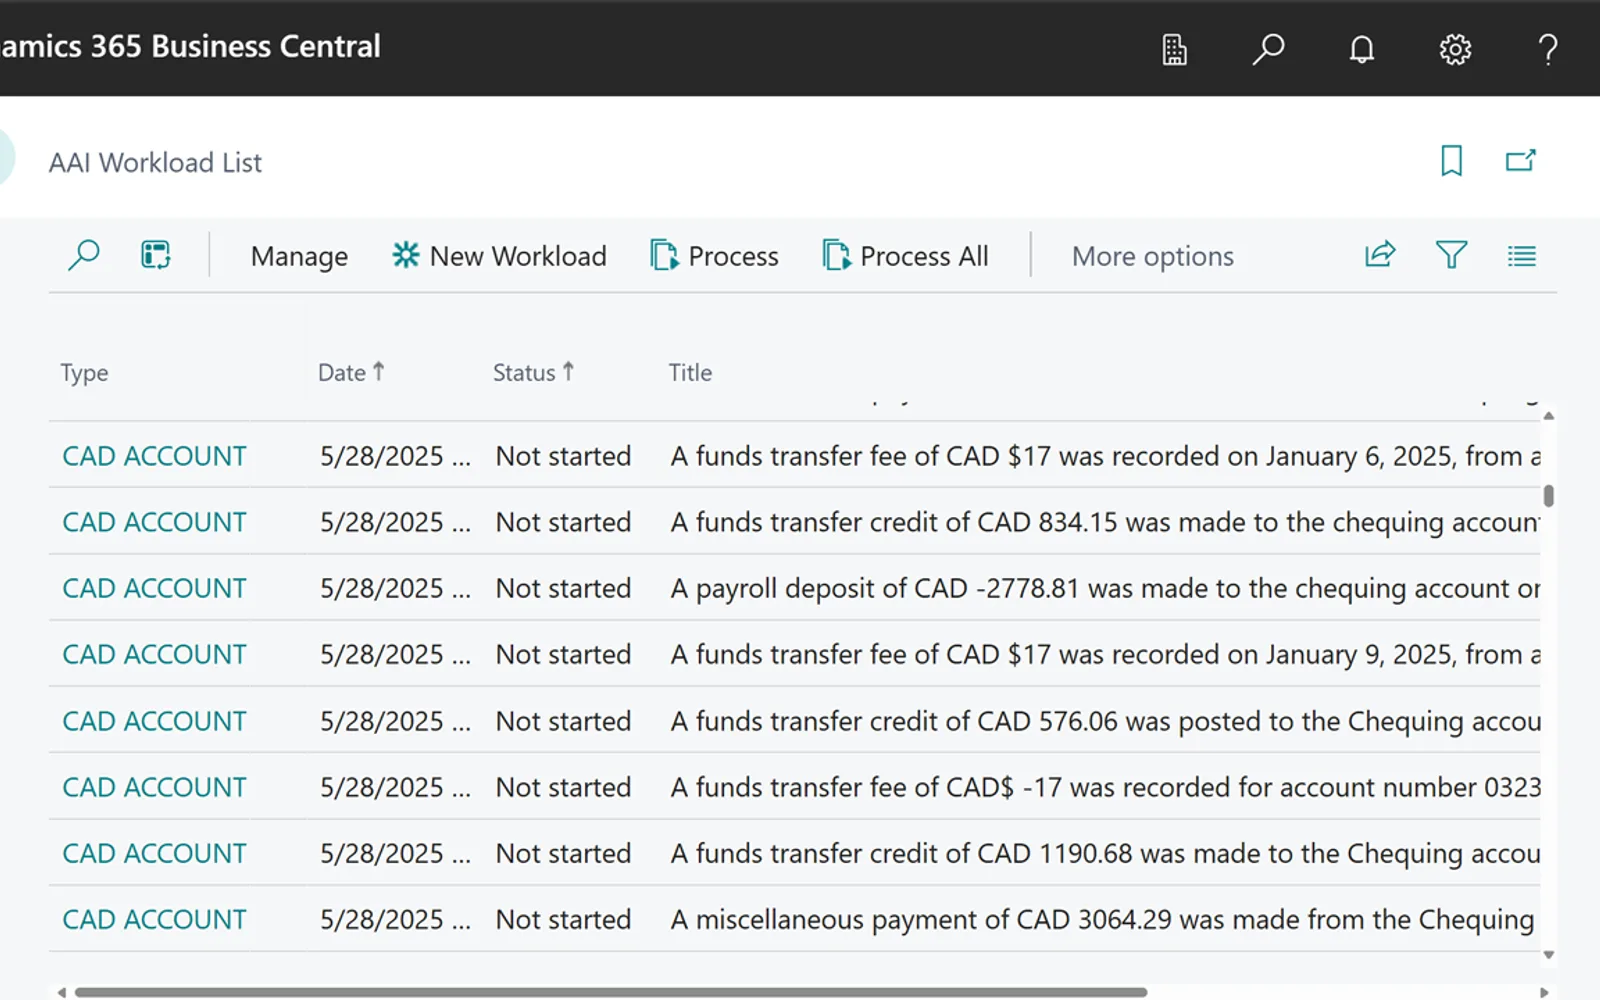This screenshot has width=1600, height=1000.
Task: Run the Process All action
Action: click(905, 256)
